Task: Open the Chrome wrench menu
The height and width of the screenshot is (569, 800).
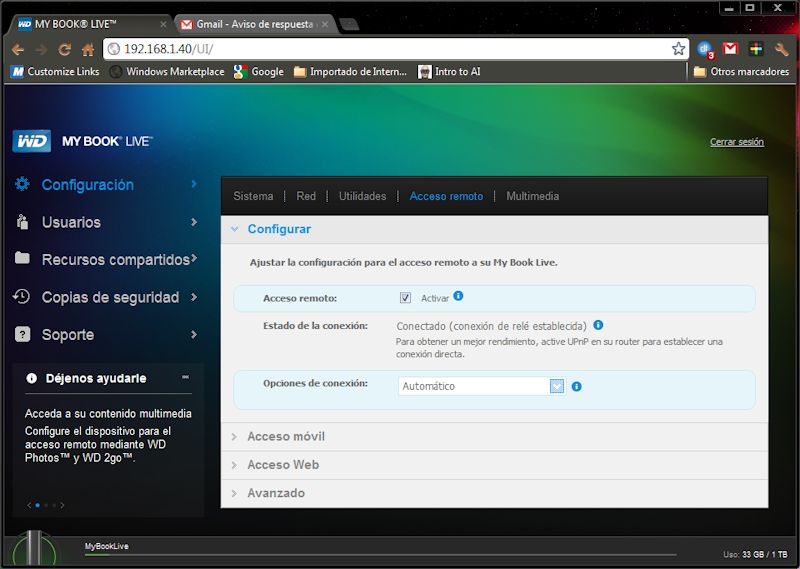Action: [781, 49]
